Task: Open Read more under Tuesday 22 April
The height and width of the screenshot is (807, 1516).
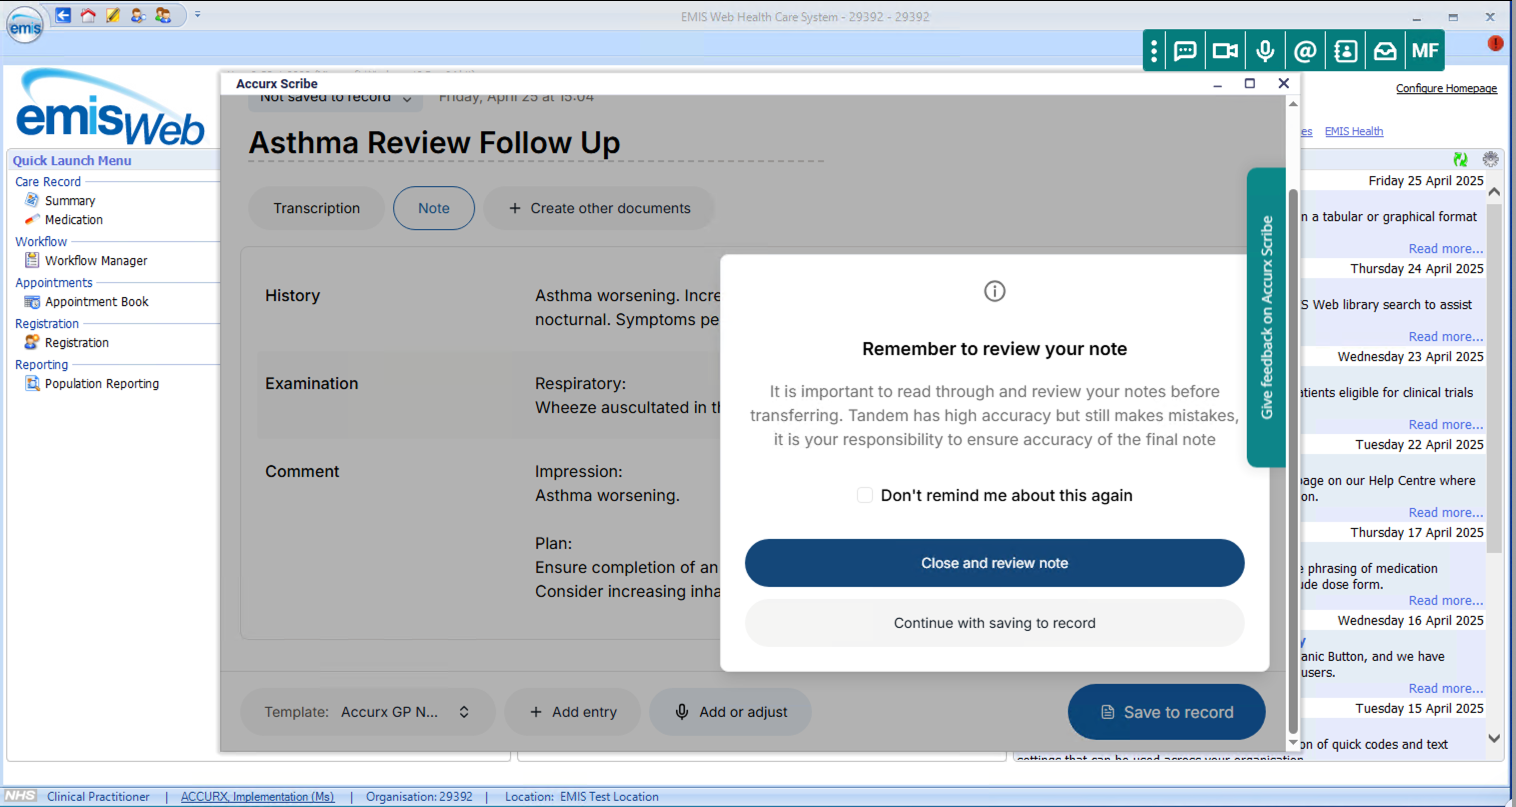Action: (x=1446, y=512)
